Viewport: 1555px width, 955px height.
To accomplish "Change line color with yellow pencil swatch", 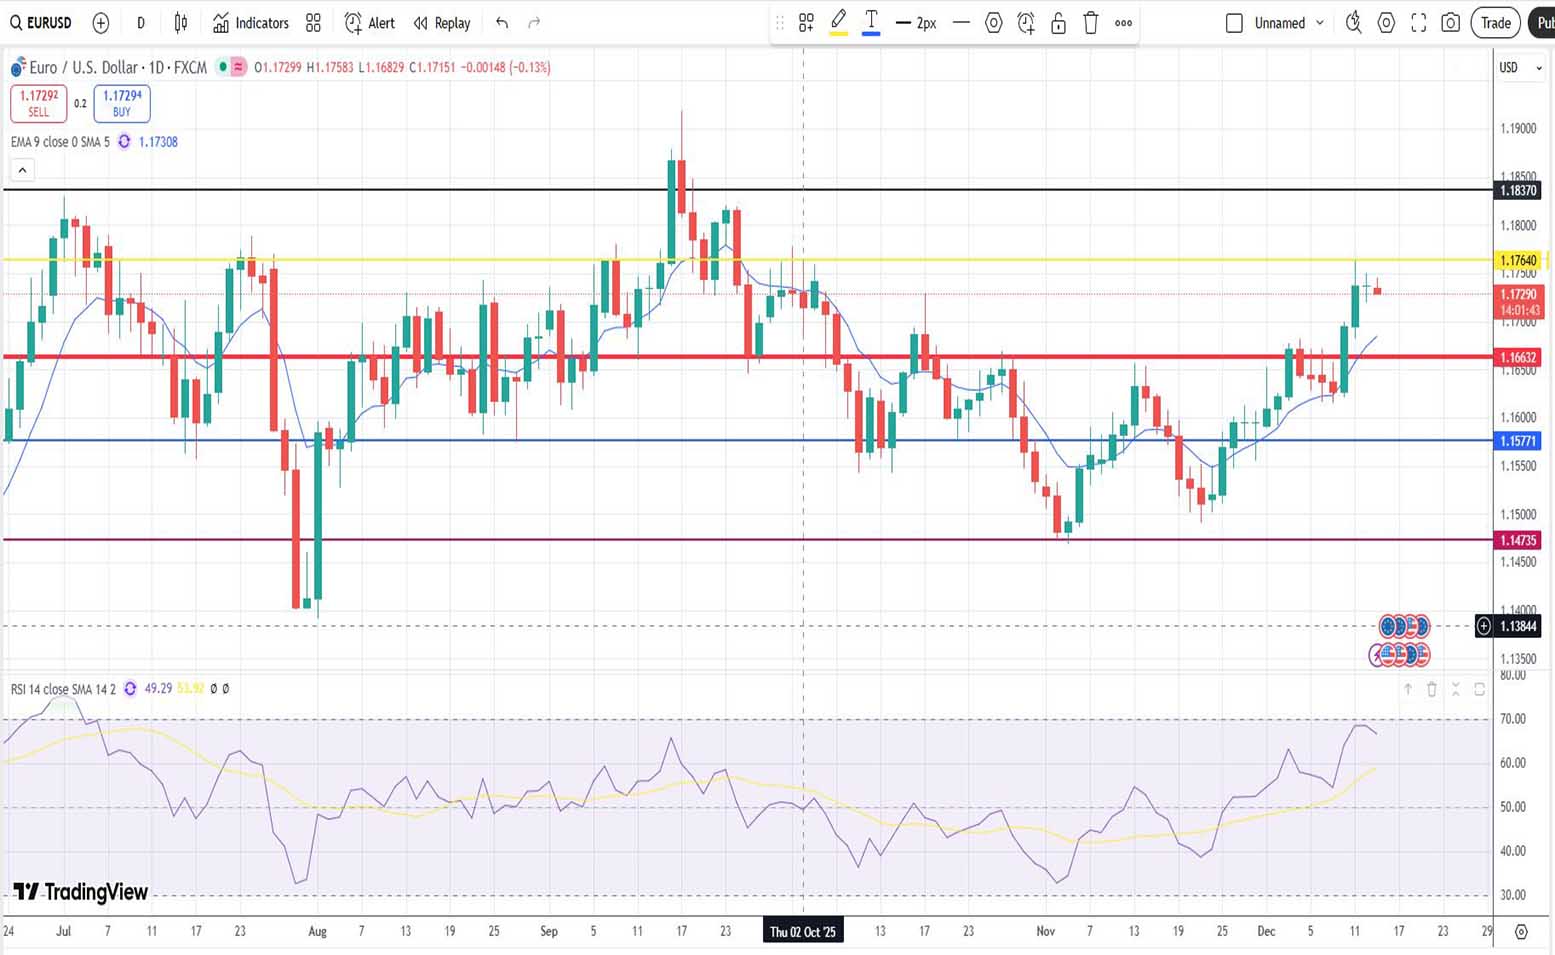I will [x=839, y=23].
